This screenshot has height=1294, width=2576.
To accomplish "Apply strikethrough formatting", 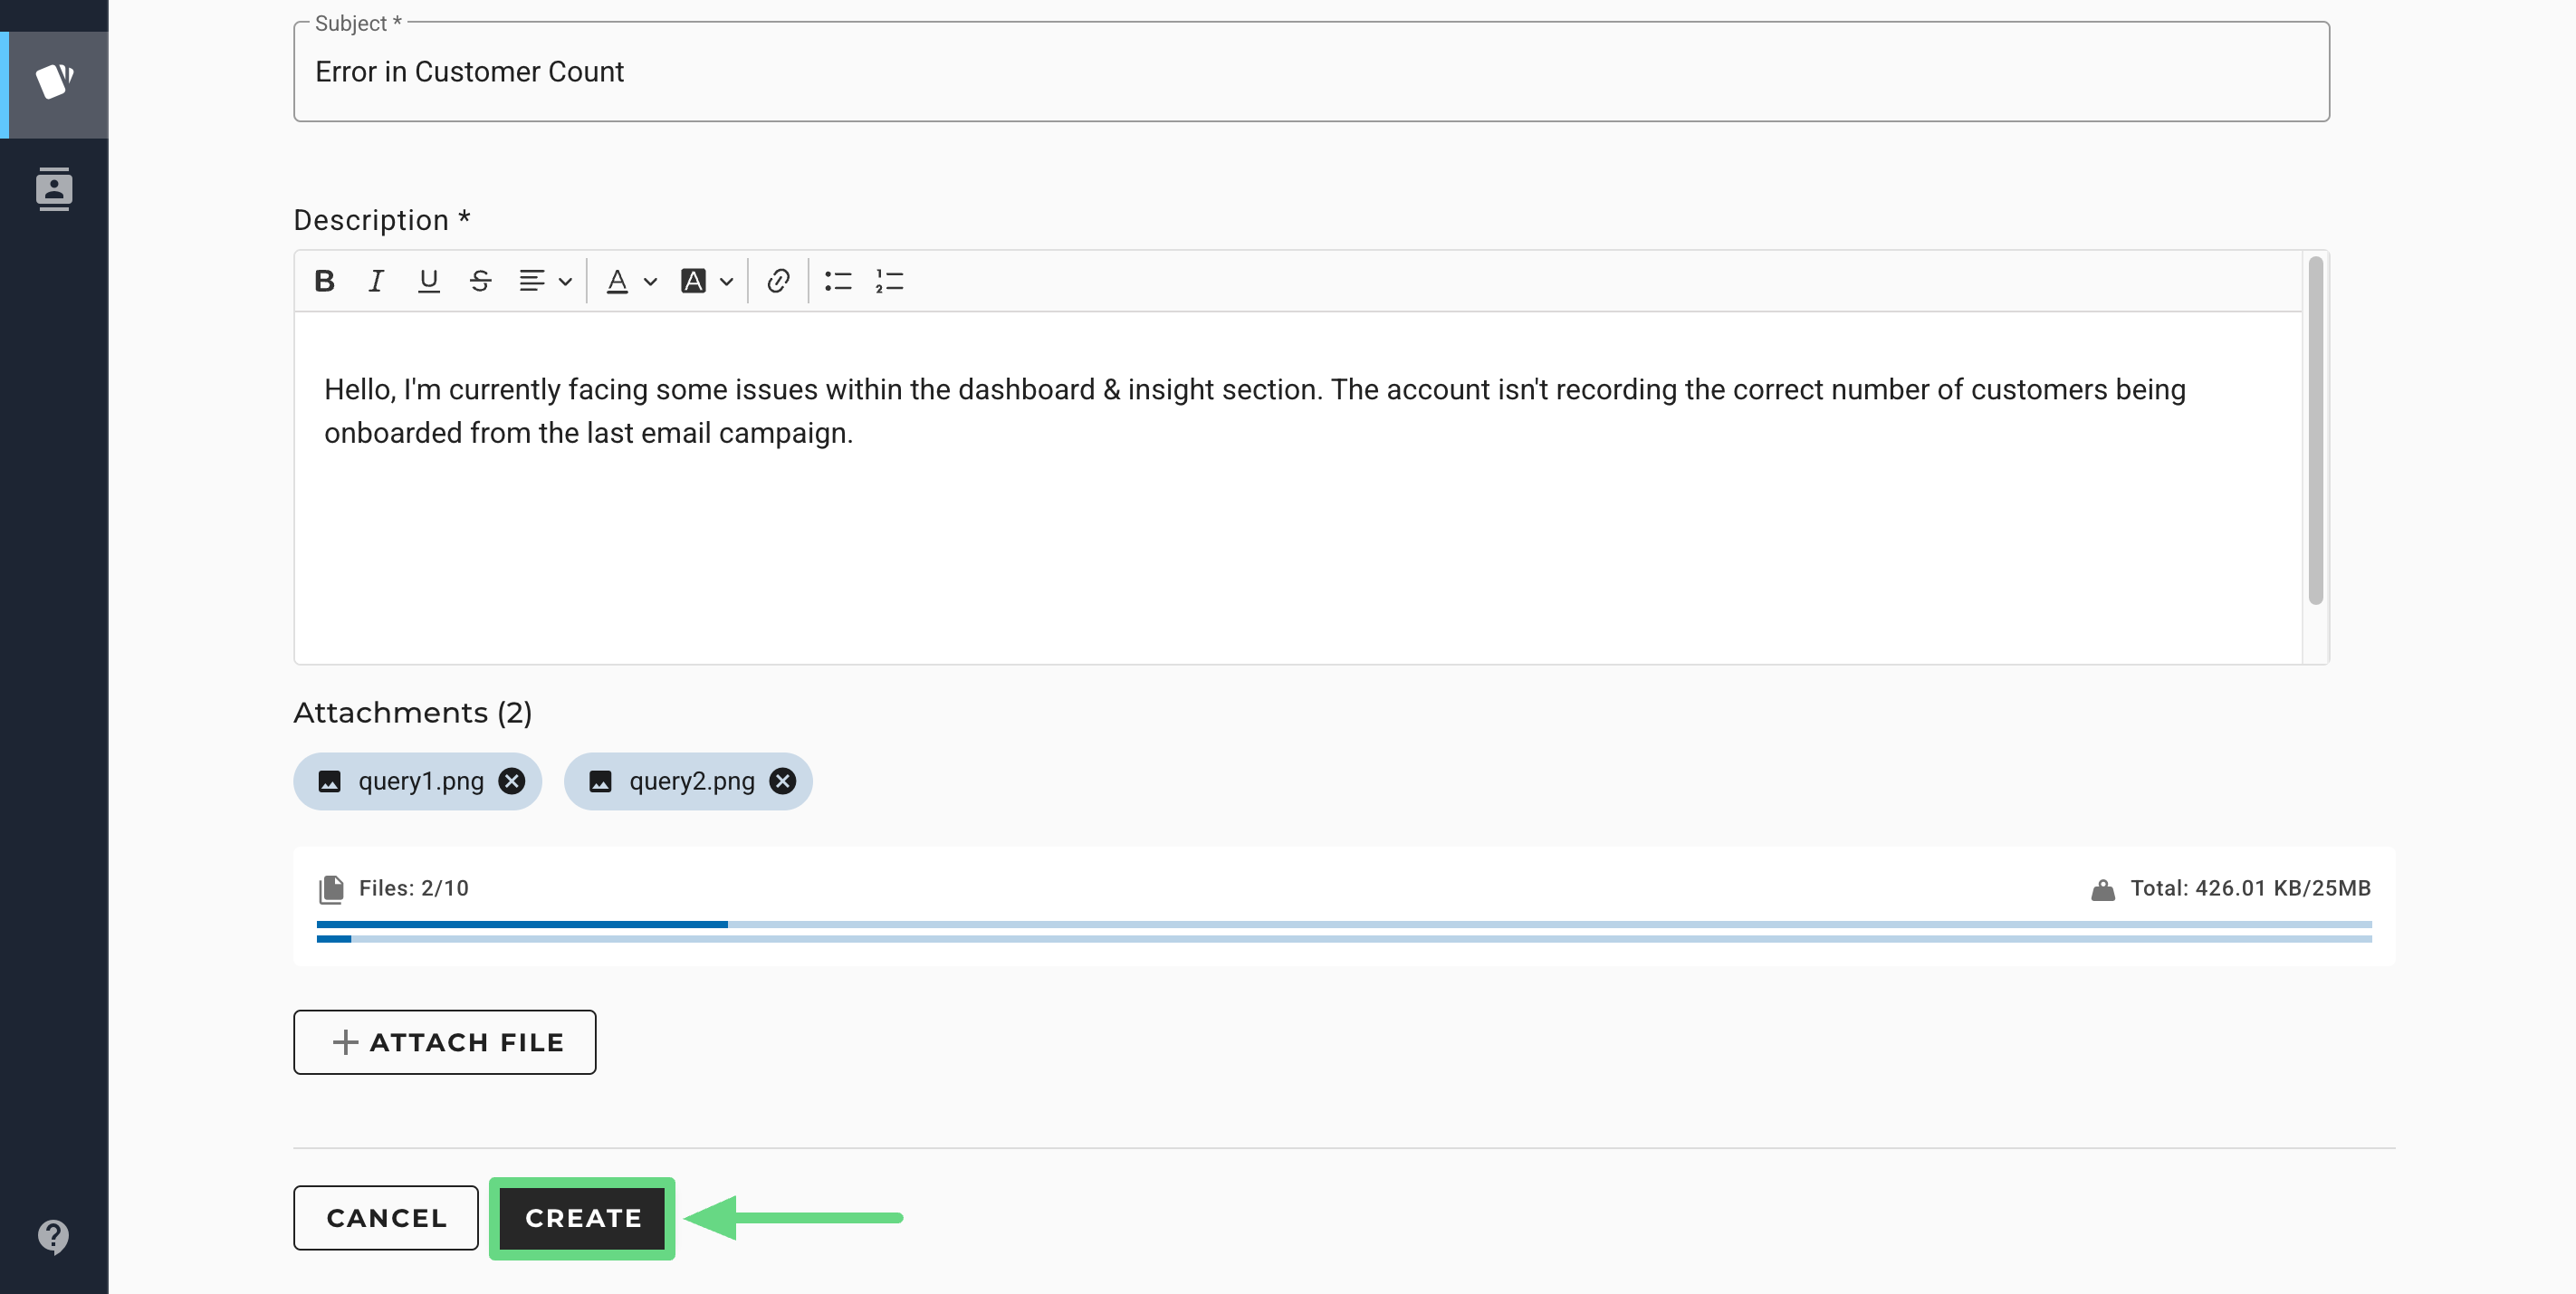I will (480, 281).
